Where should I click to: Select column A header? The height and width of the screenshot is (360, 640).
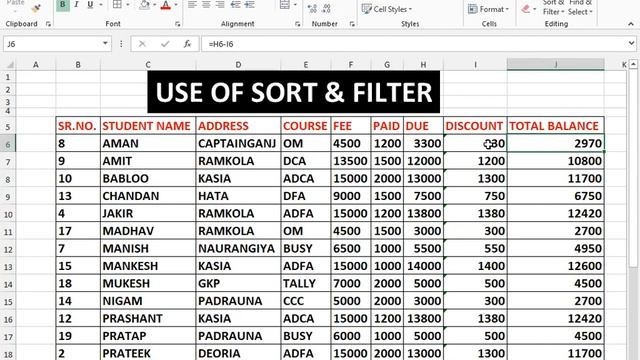tap(36, 64)
